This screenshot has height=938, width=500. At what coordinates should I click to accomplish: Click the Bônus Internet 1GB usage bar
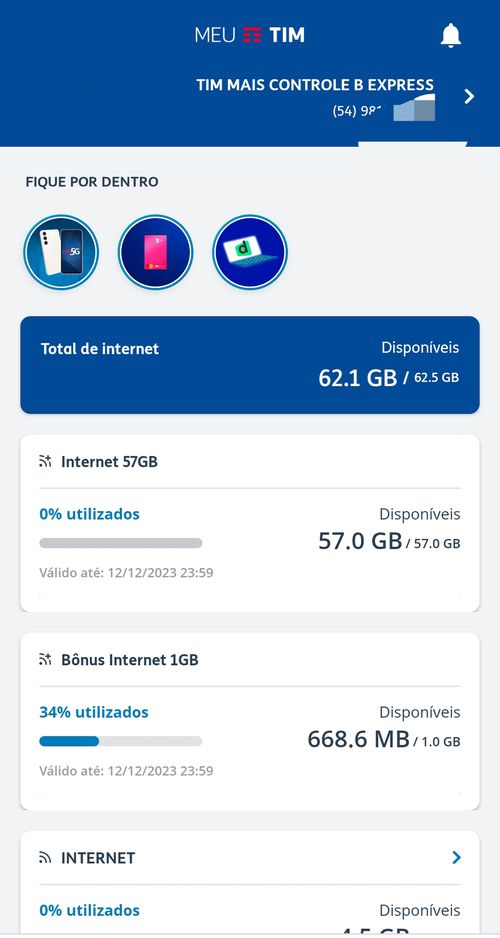pos(121,741)
